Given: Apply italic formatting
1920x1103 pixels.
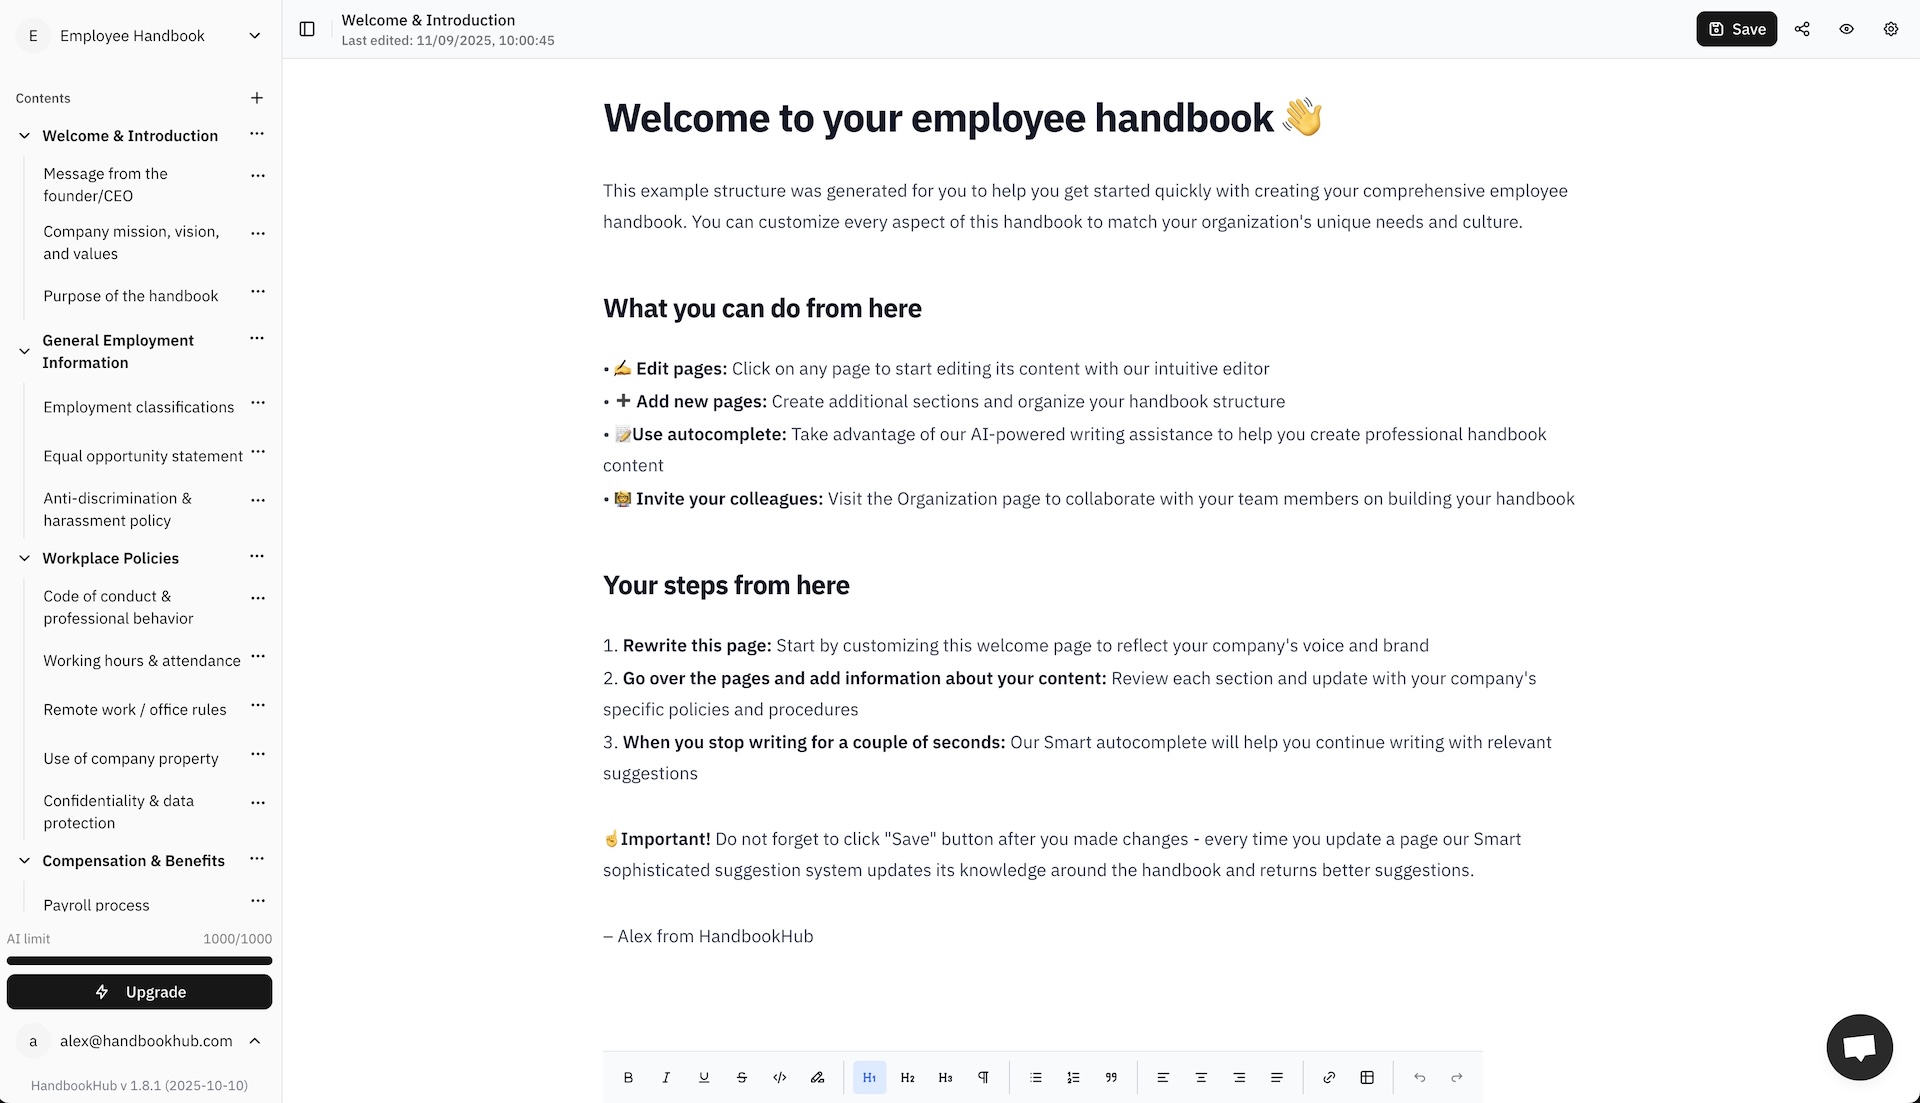Looking at the screenshot, I should pos(666,1077).
